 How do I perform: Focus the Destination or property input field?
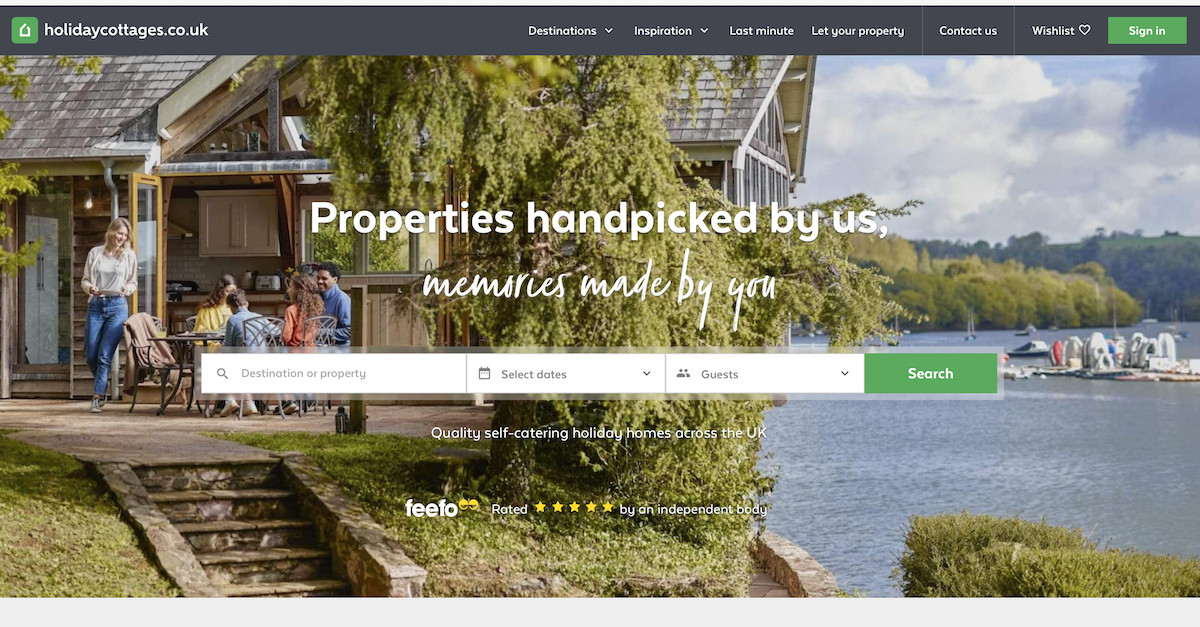[334, 373]
